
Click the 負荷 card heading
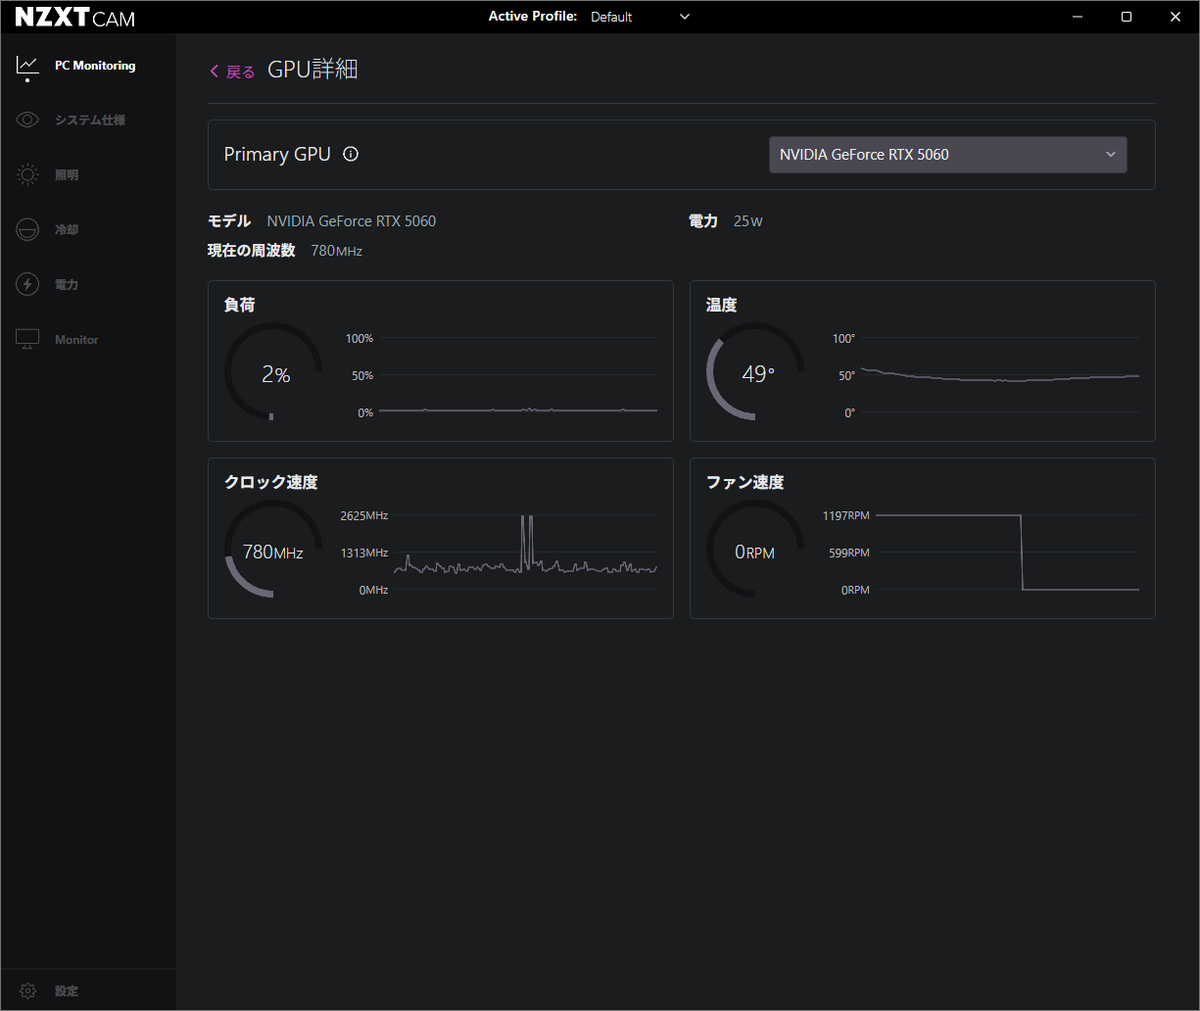pyautogui.click(x=240, y=305)
